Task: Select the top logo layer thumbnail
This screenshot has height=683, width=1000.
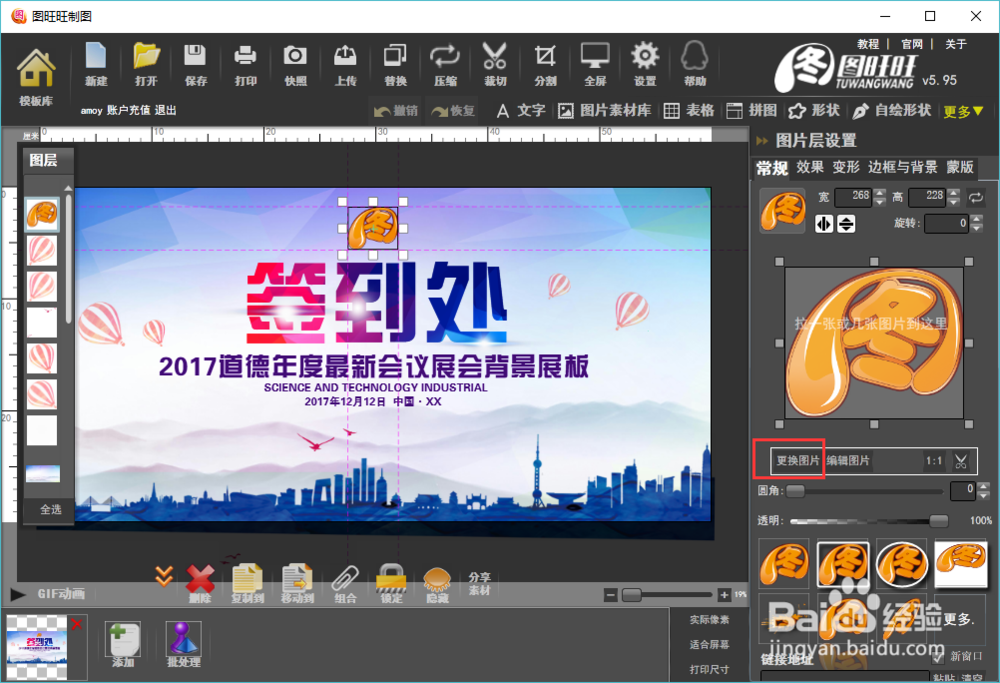Action: pos(42,214)
